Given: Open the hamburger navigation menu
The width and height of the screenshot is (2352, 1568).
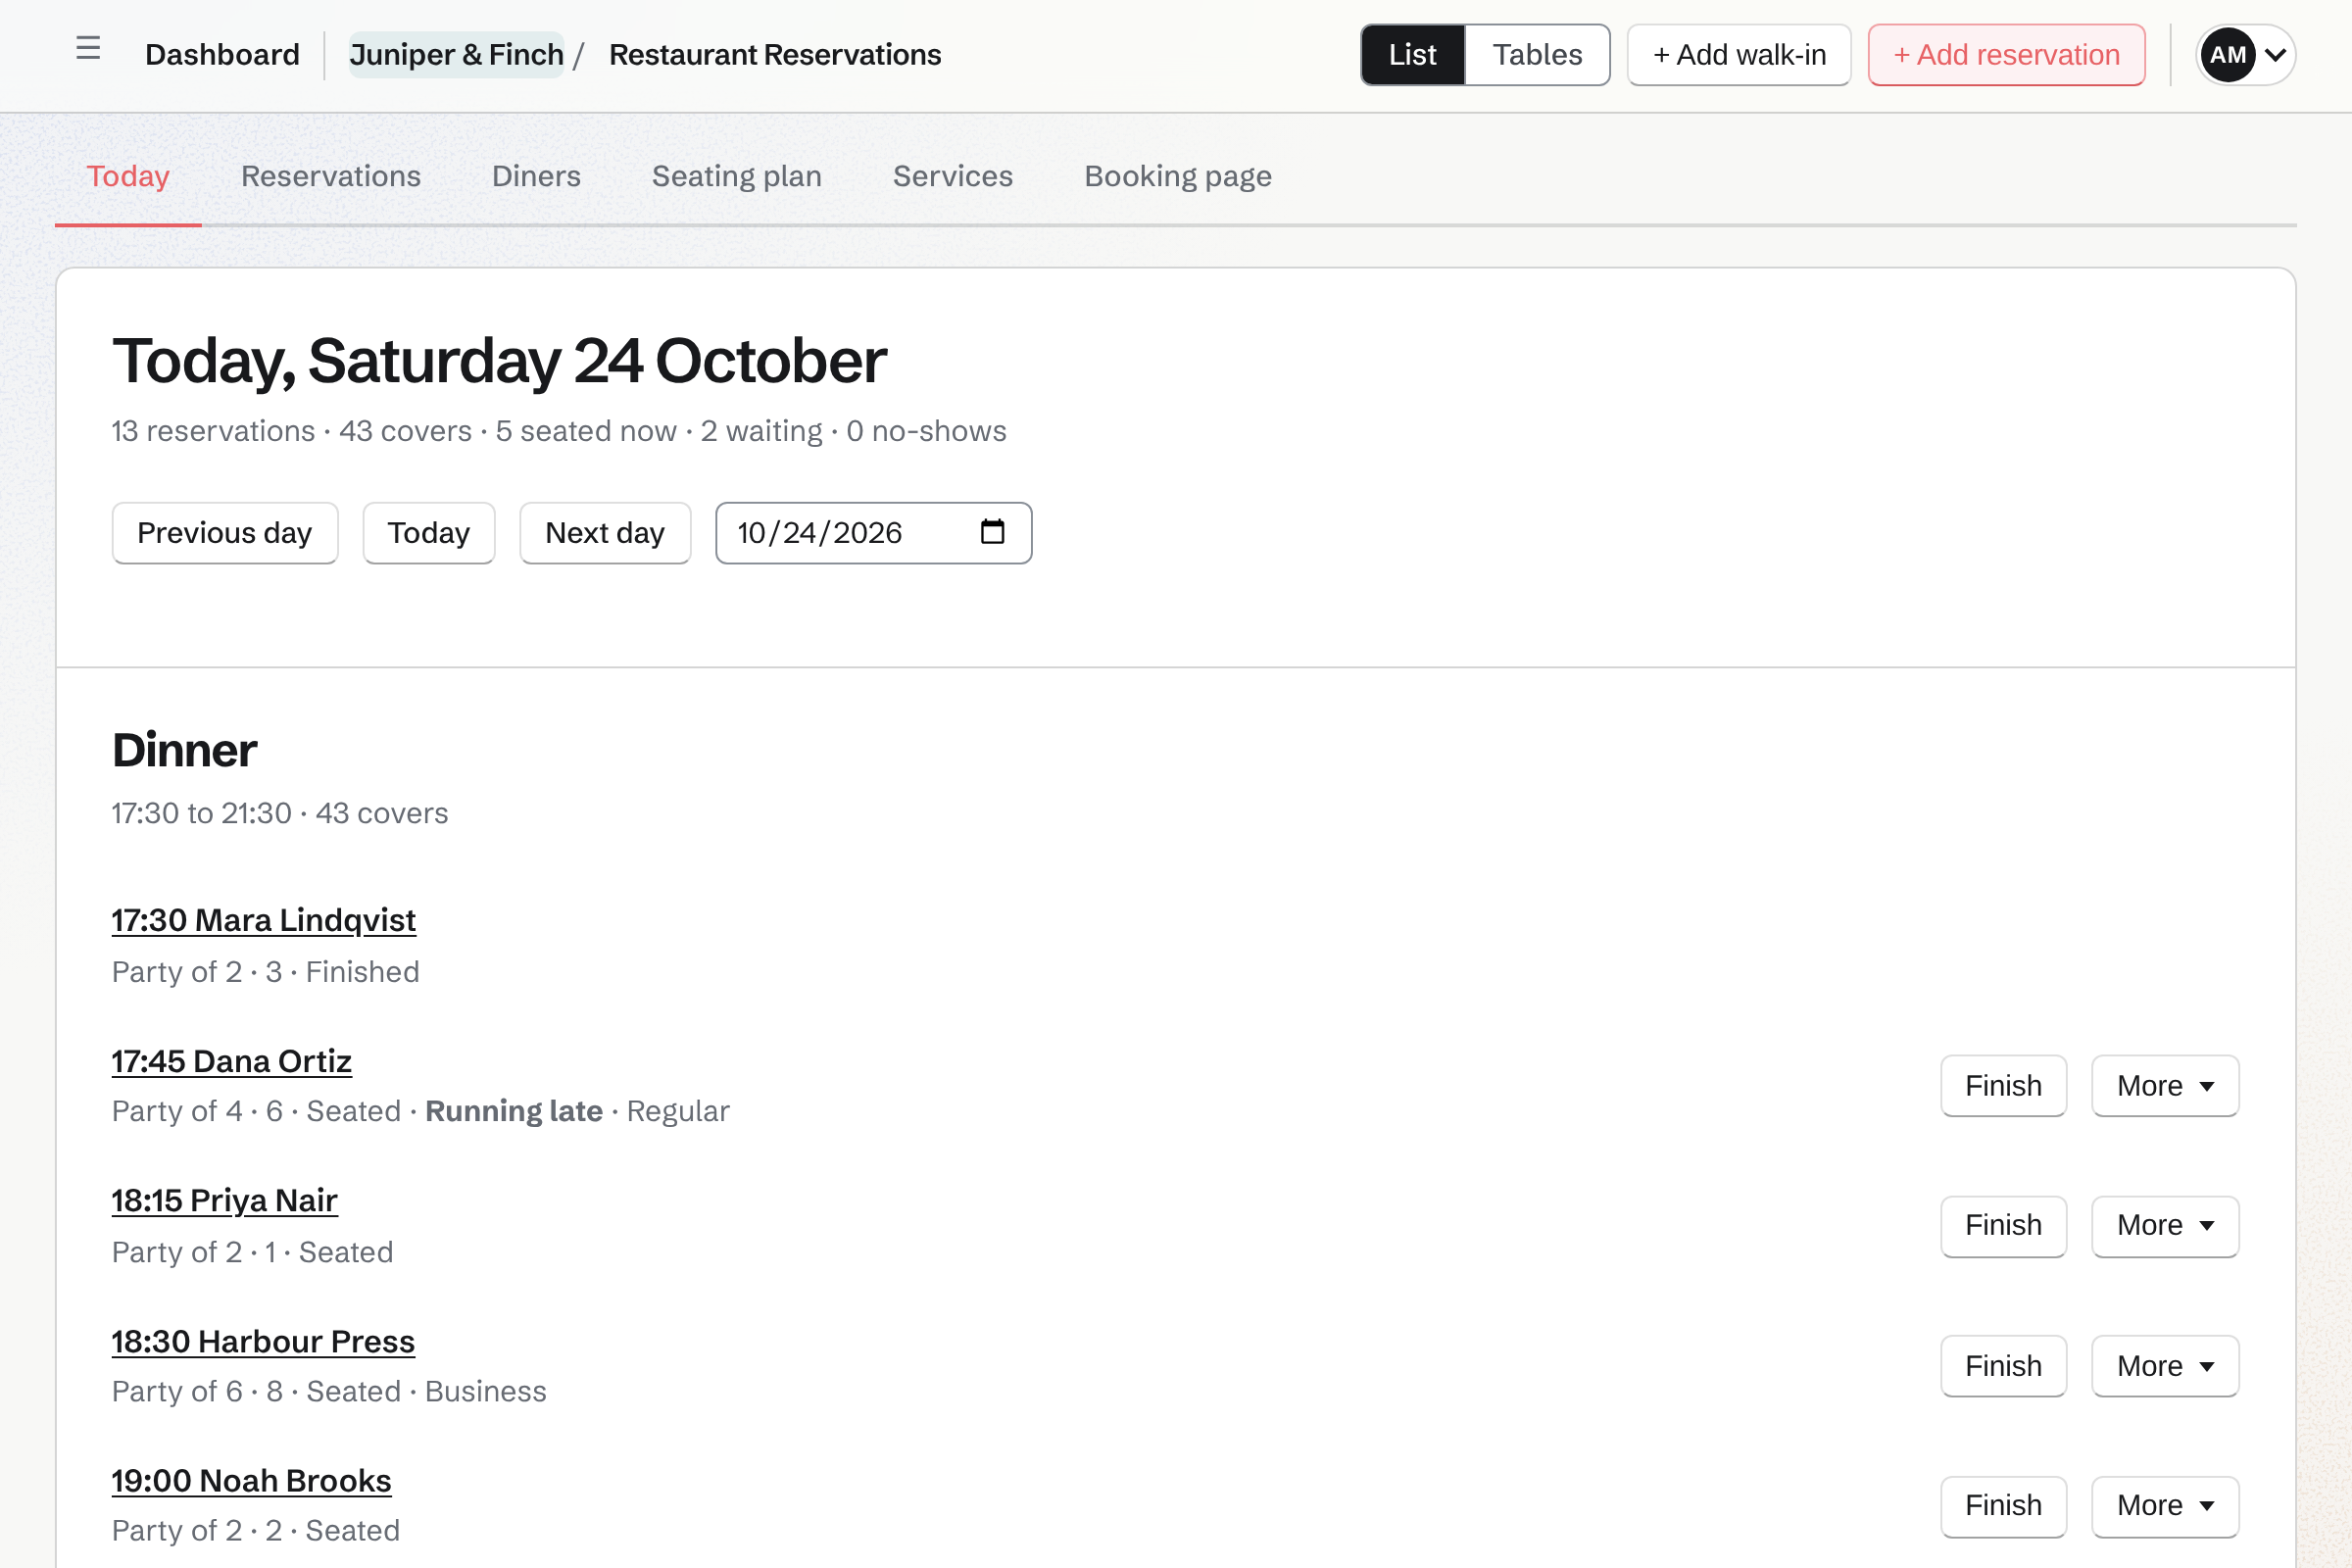Looking at the screenshot, I should click(88, 48).
